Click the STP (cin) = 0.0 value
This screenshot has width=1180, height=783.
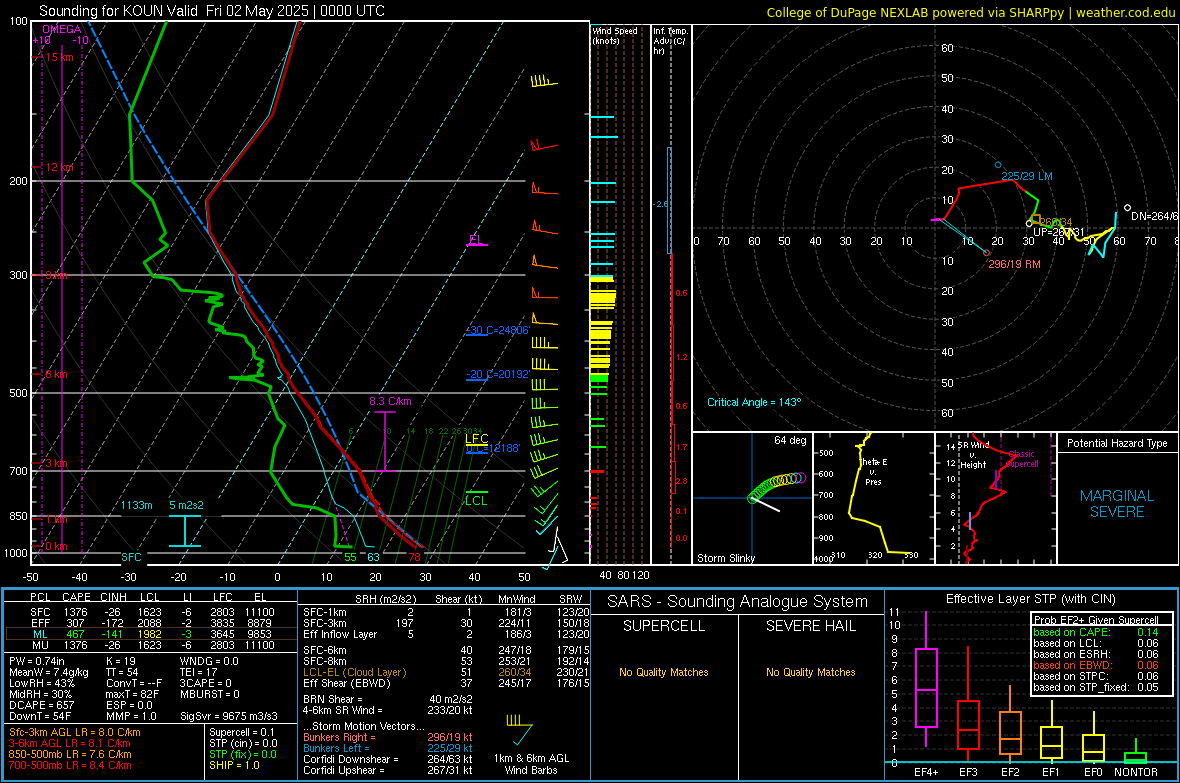coord(243,743)
